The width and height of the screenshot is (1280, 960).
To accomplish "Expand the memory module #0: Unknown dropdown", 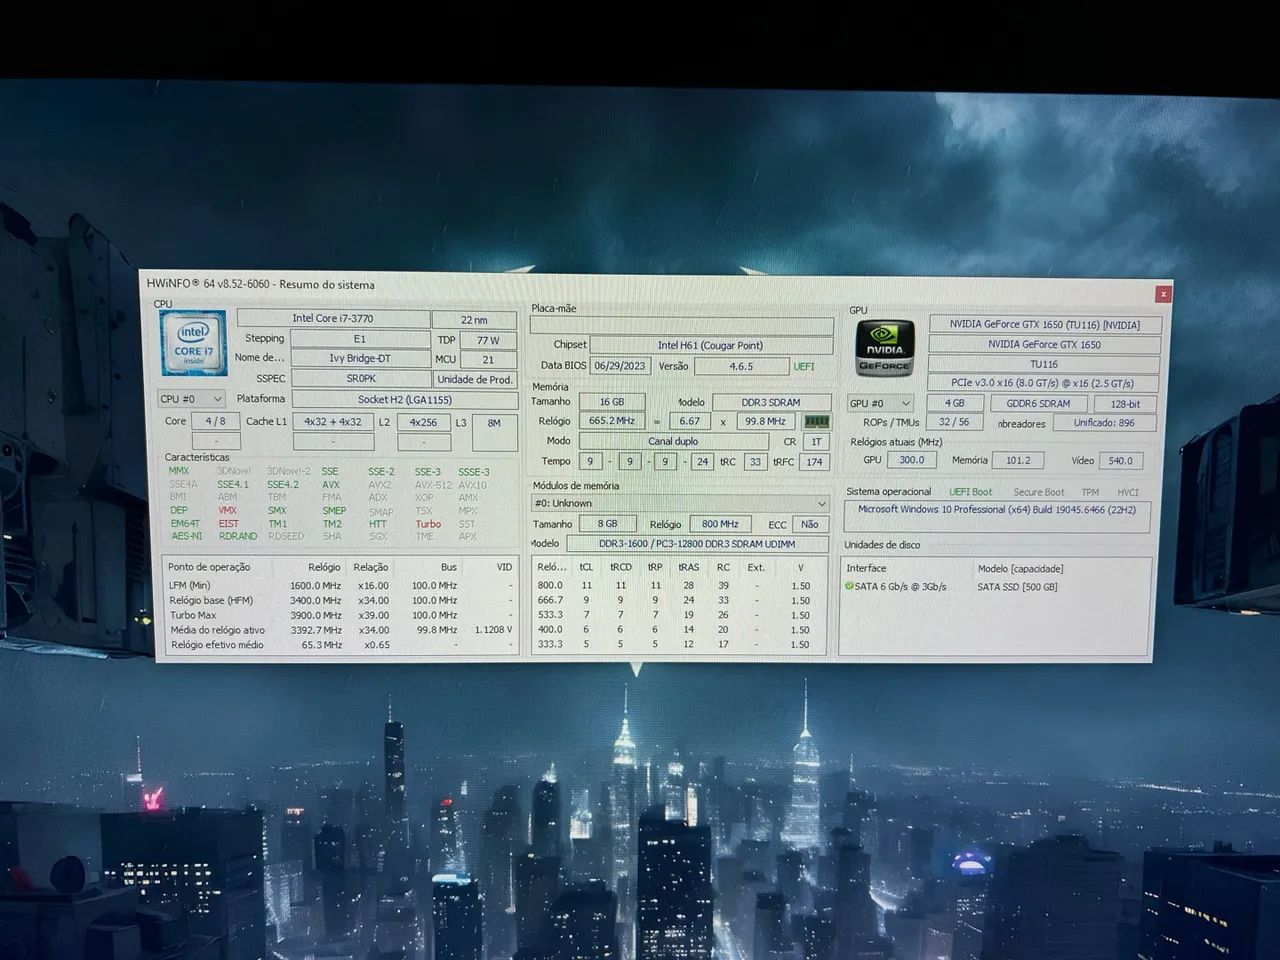I will tap(680, 503).
